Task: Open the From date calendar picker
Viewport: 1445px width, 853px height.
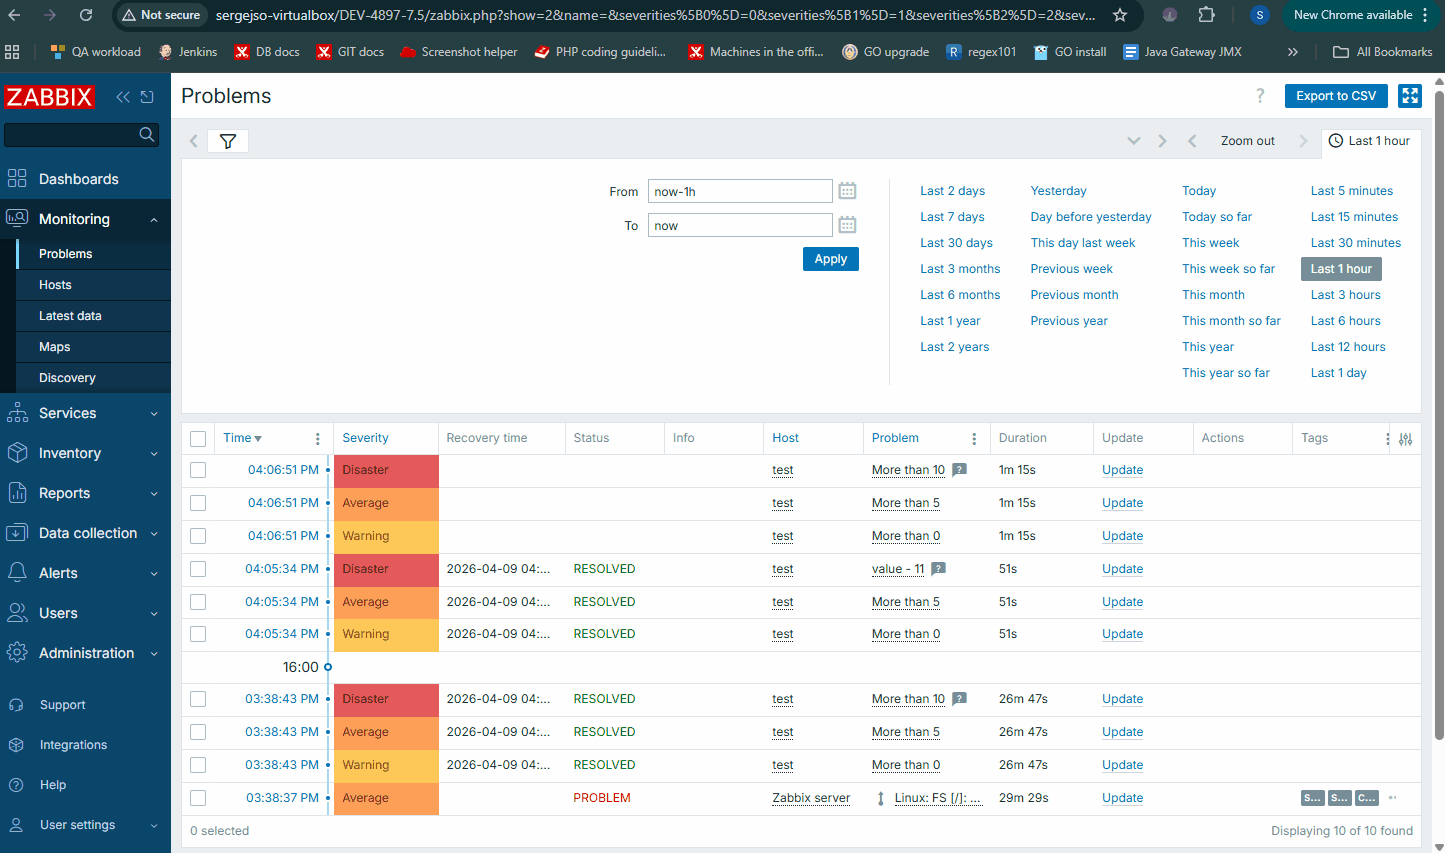Action: coord(847,191)
